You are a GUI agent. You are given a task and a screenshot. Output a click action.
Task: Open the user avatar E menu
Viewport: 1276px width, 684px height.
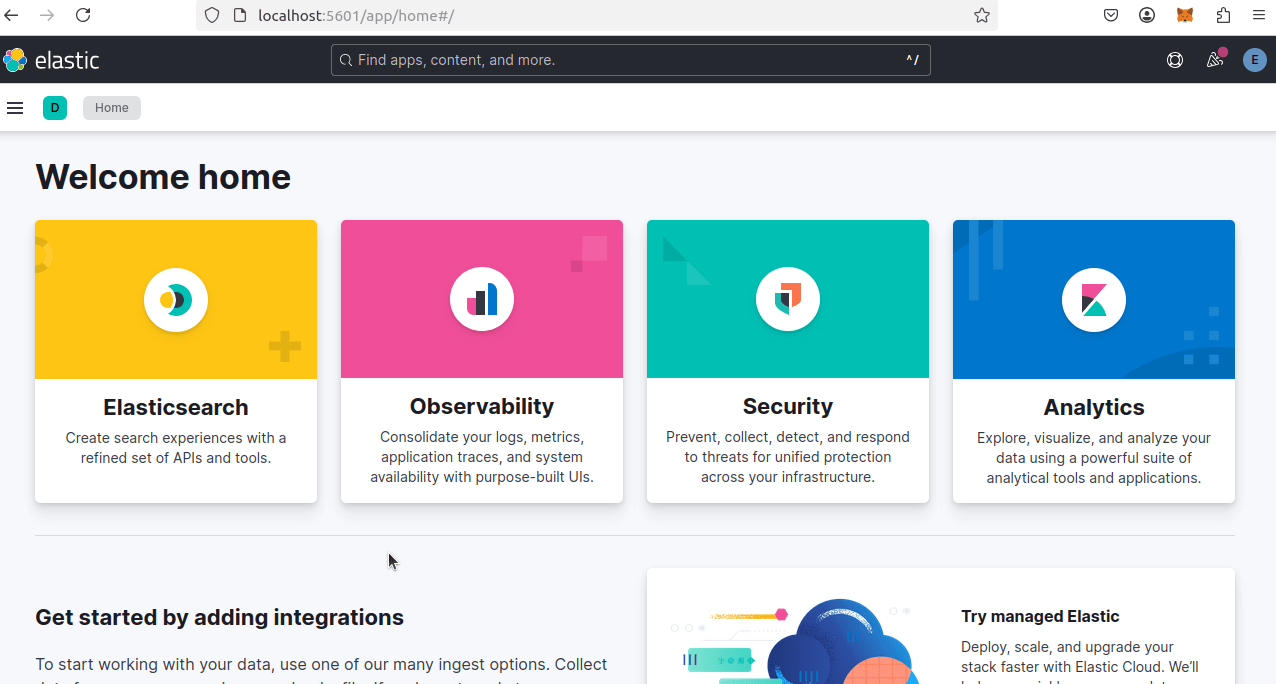point(1255,60)
